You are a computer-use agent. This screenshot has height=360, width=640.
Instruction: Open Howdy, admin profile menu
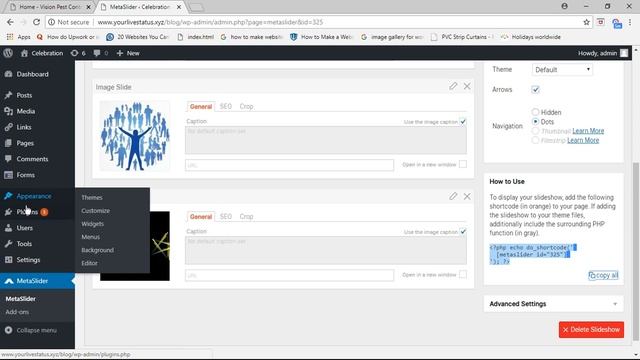click(x=603, y=53)
